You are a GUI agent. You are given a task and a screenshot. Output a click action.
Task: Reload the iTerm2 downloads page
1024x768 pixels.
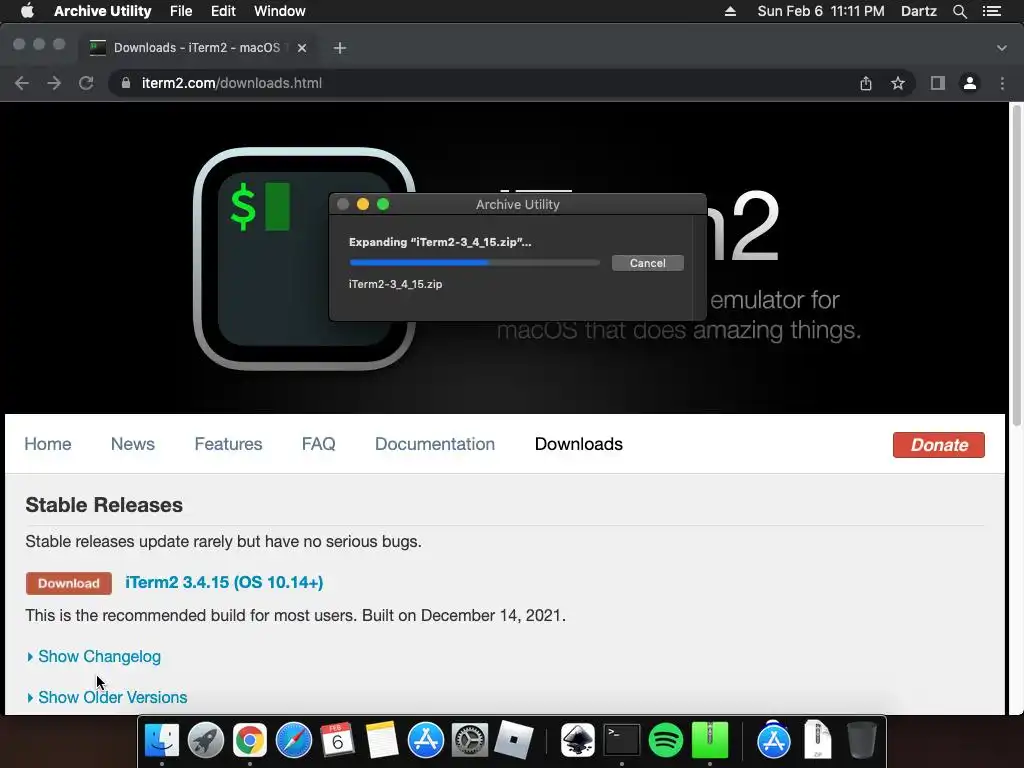(86, 83)
